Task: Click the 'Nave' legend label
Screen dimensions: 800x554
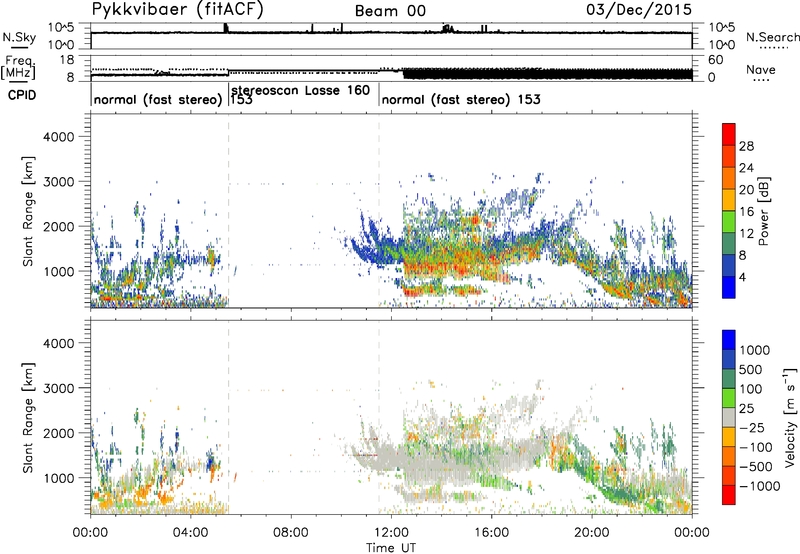Action: point(761,70)
